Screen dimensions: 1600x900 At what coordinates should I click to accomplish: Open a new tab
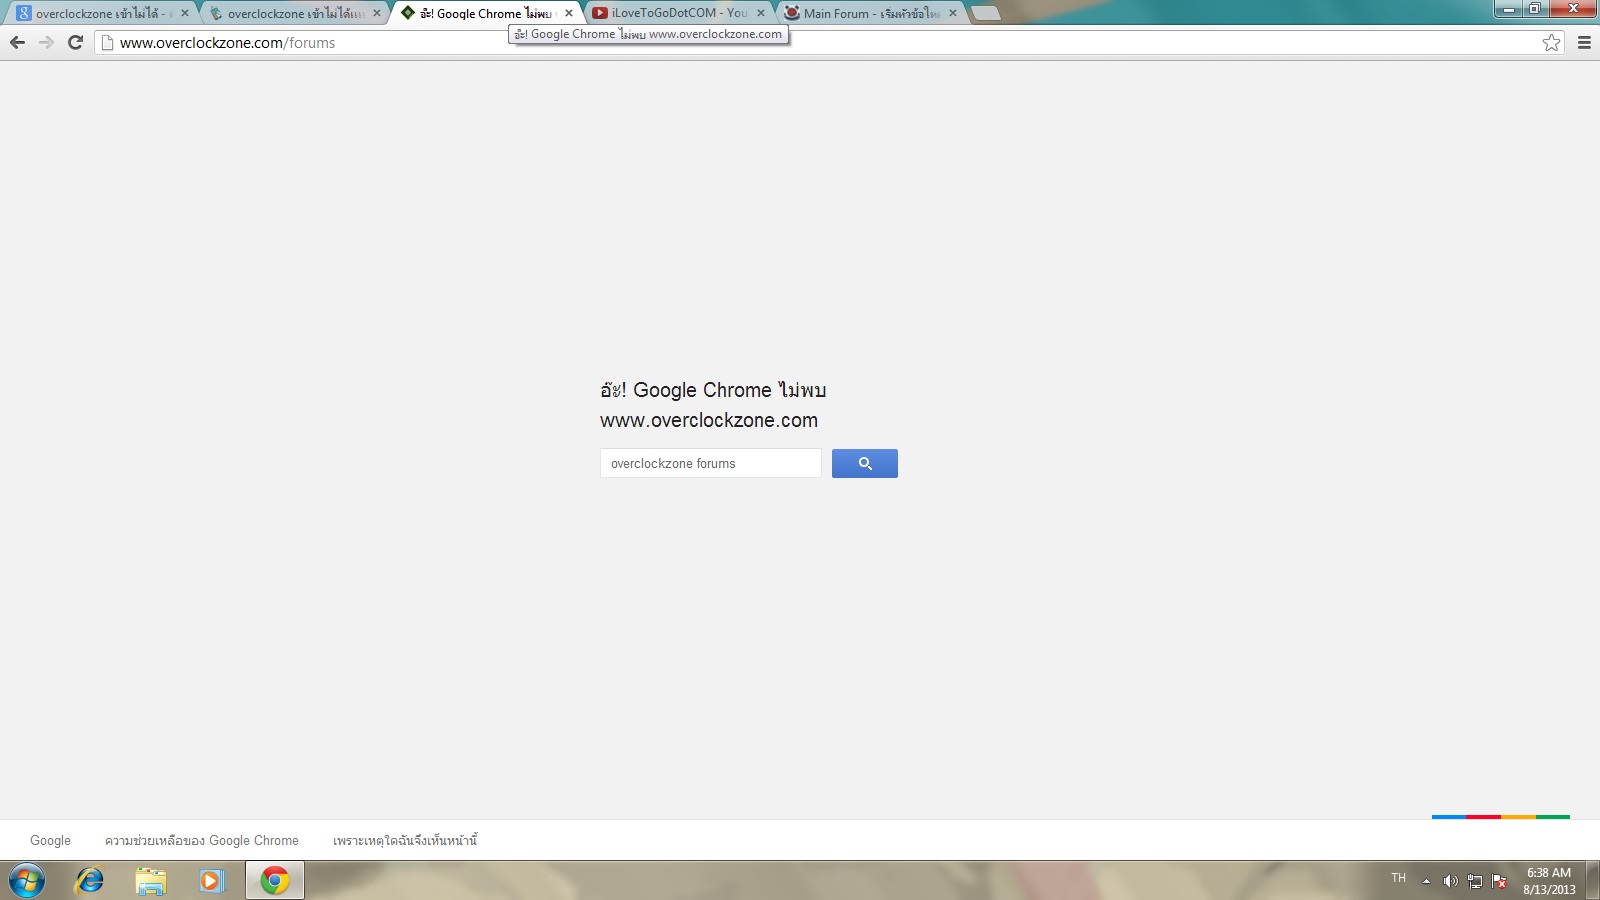click(985, 13)
